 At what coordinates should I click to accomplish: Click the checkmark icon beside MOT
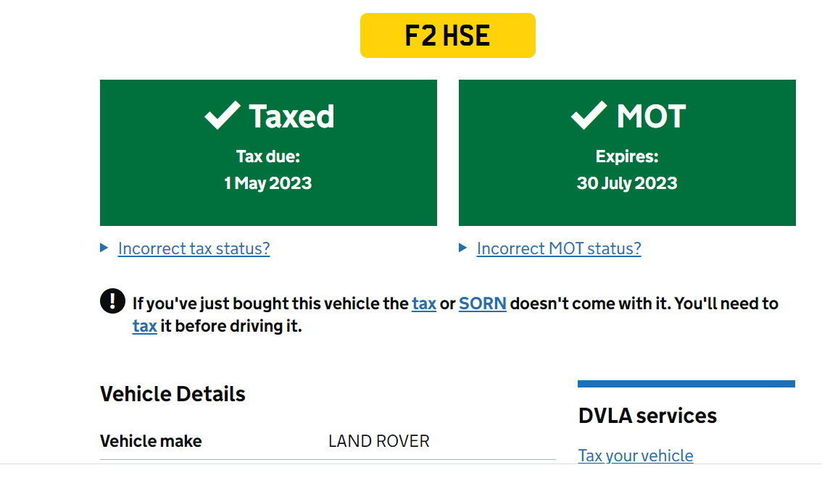point(588,115)
